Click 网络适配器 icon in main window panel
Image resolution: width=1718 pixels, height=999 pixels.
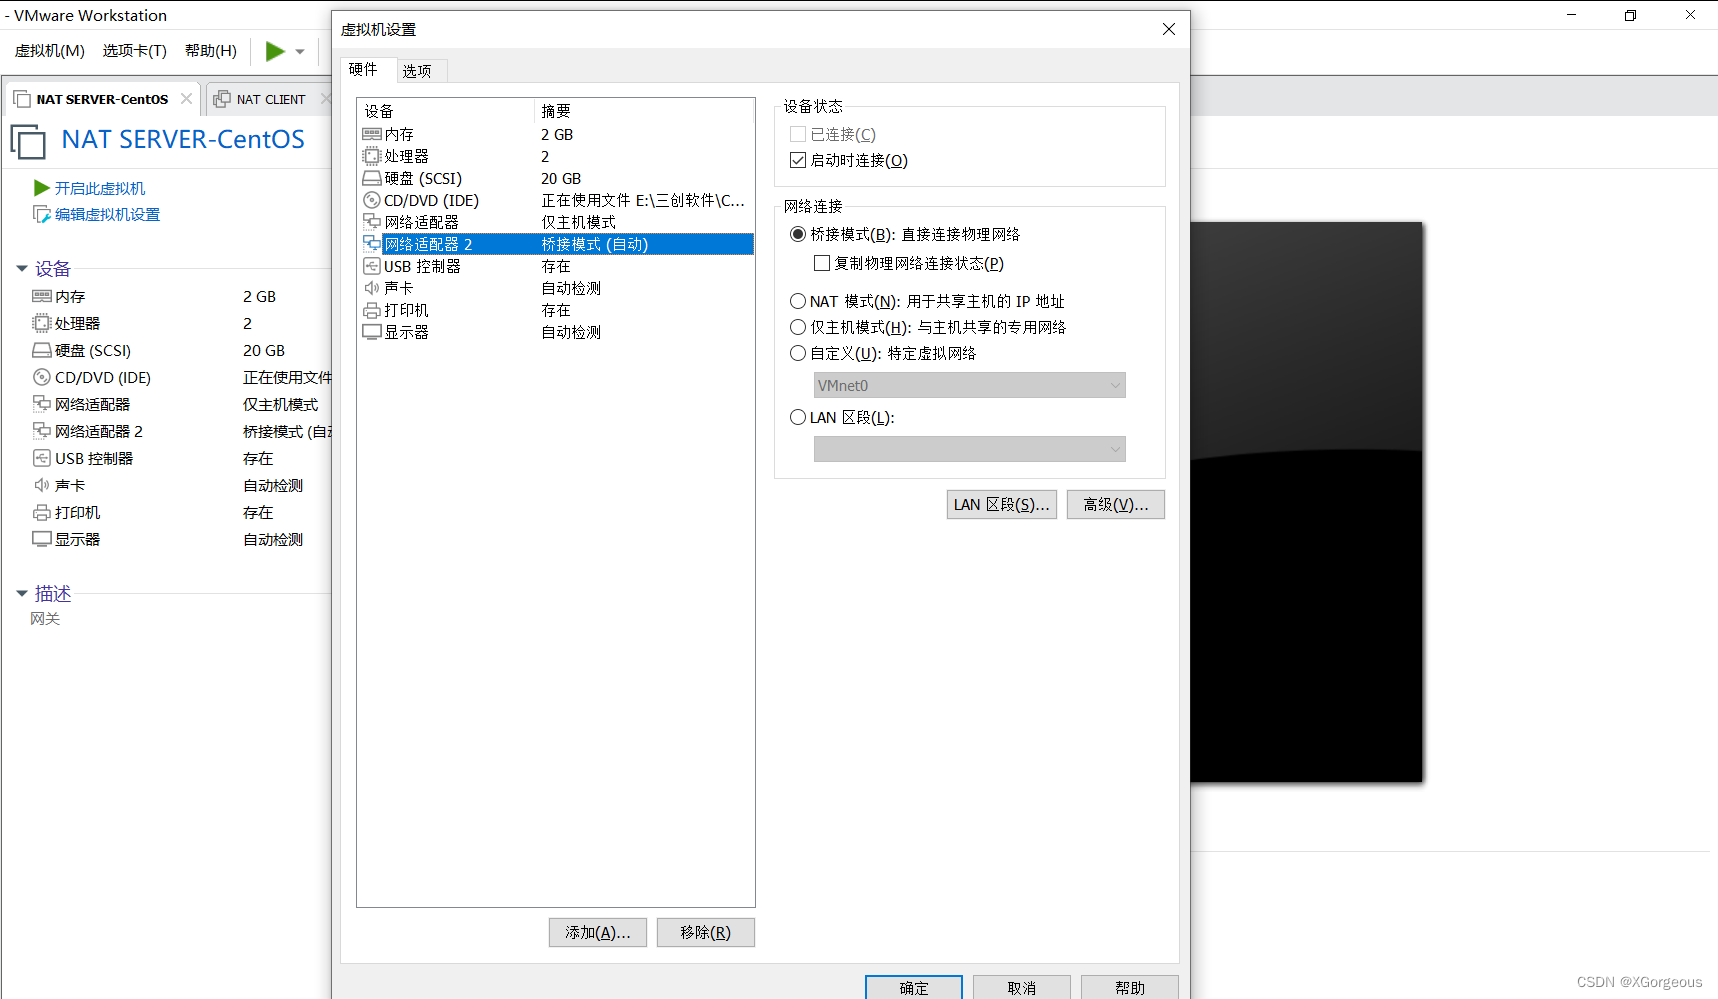point(42,404)
